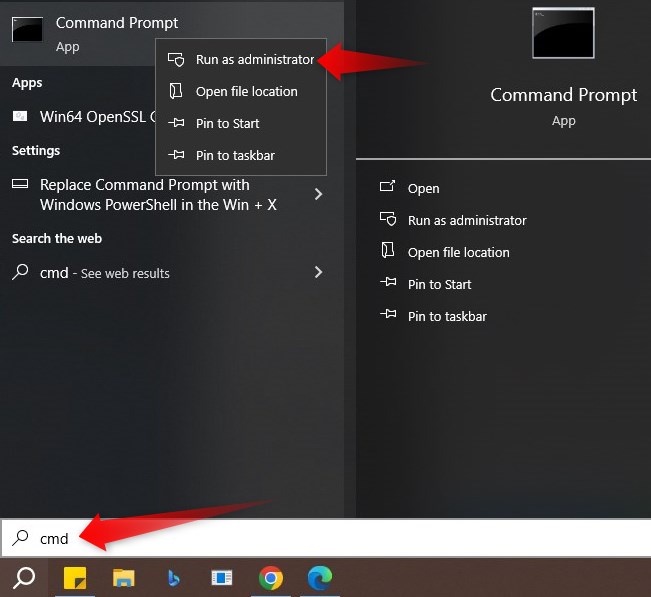Viewport: 651px width, 597px height.
Task: Expand the cmd web results chevron
Action: point(318,272)
